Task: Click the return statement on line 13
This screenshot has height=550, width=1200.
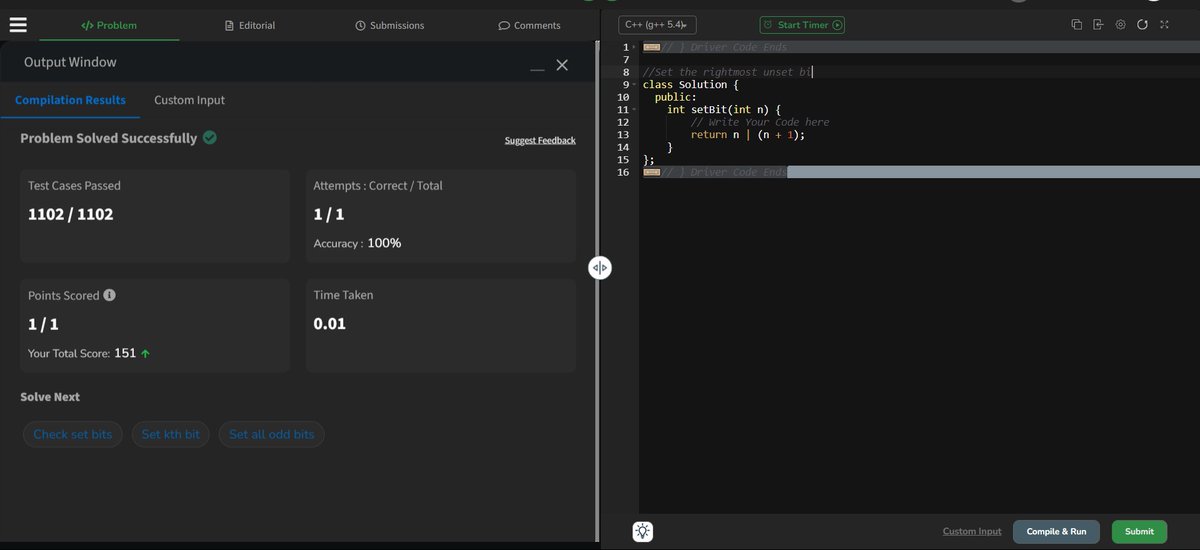Action: coord(747,134)
